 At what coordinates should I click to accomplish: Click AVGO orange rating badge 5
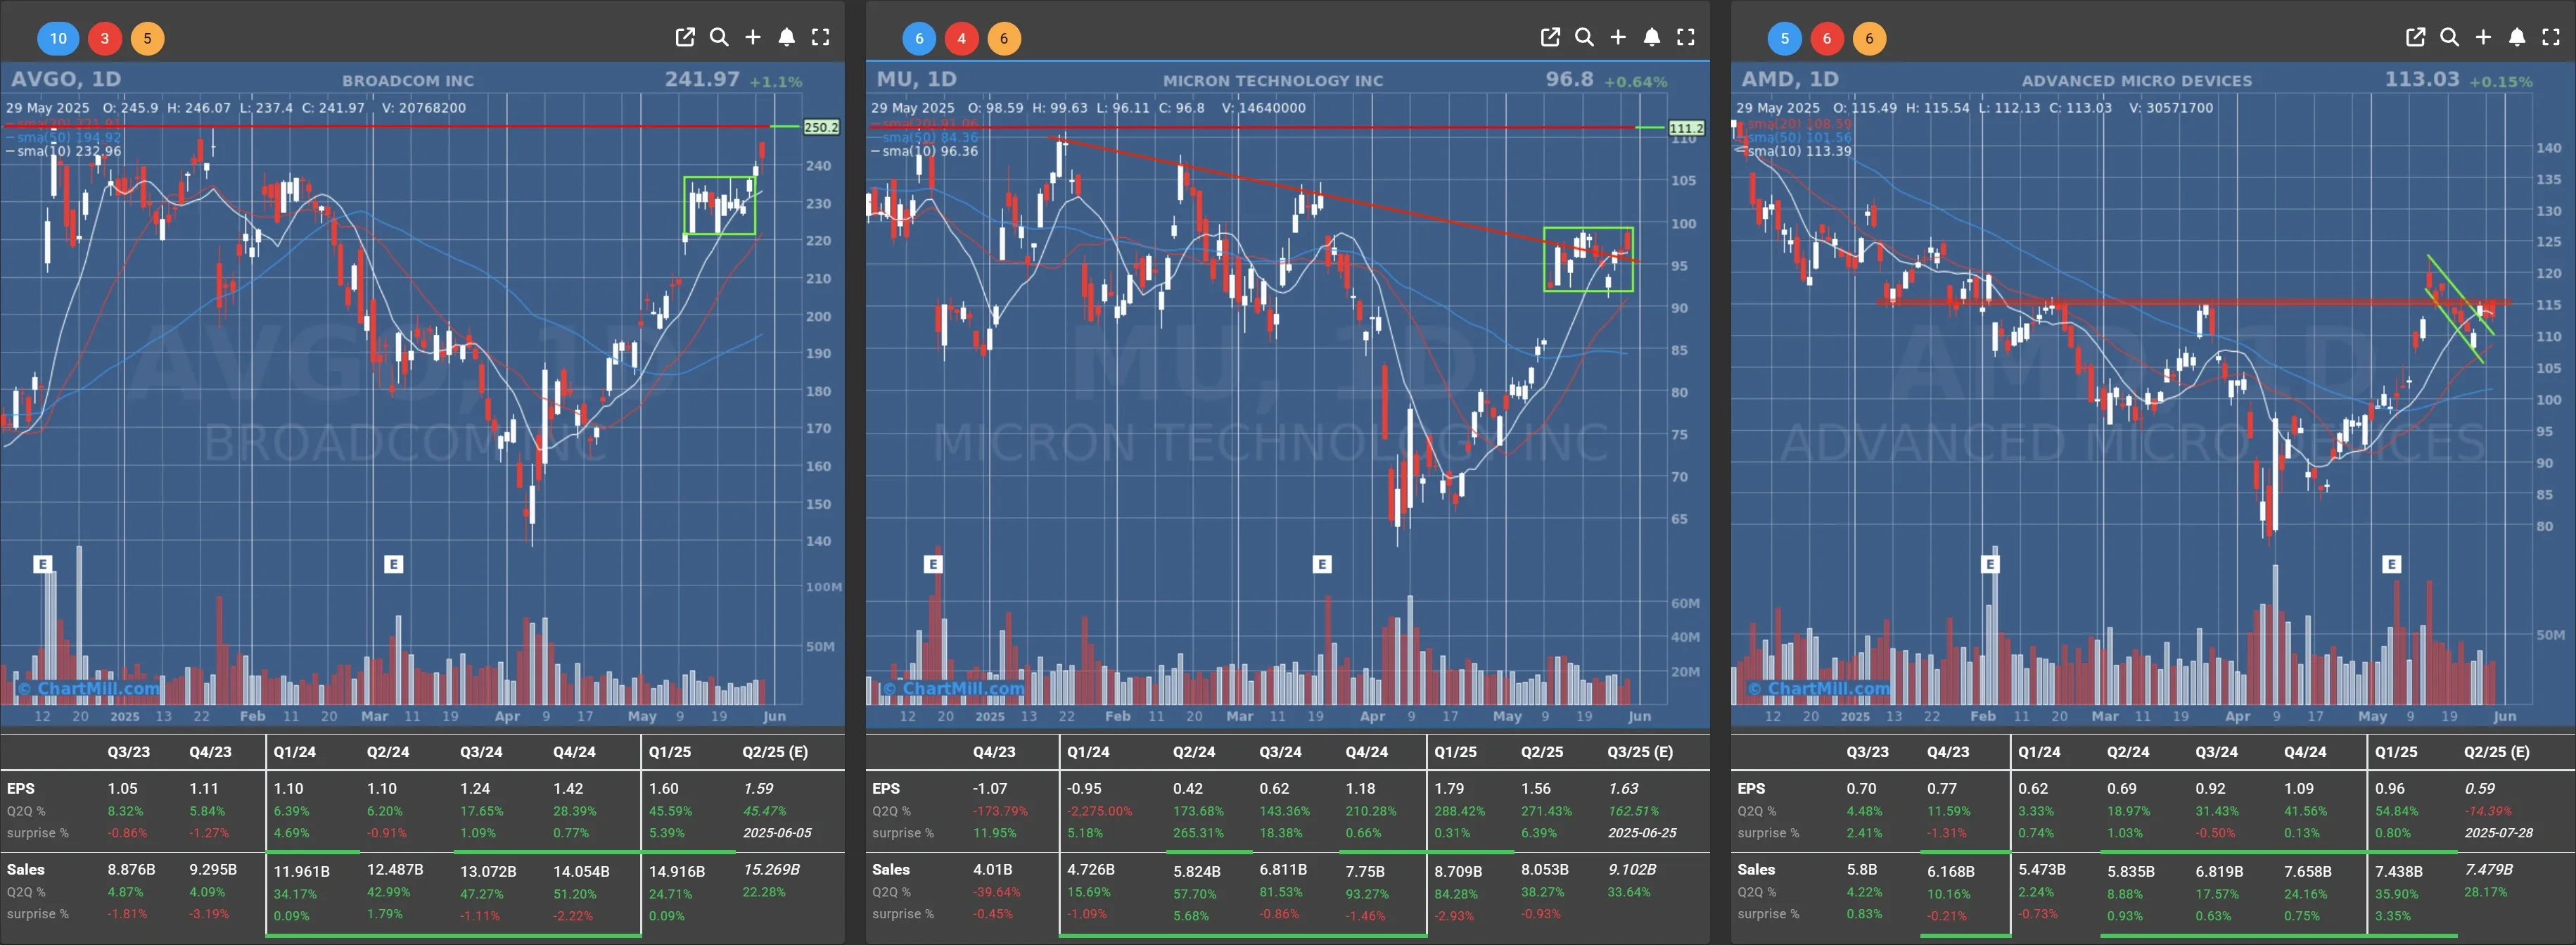tap(147, 38)
